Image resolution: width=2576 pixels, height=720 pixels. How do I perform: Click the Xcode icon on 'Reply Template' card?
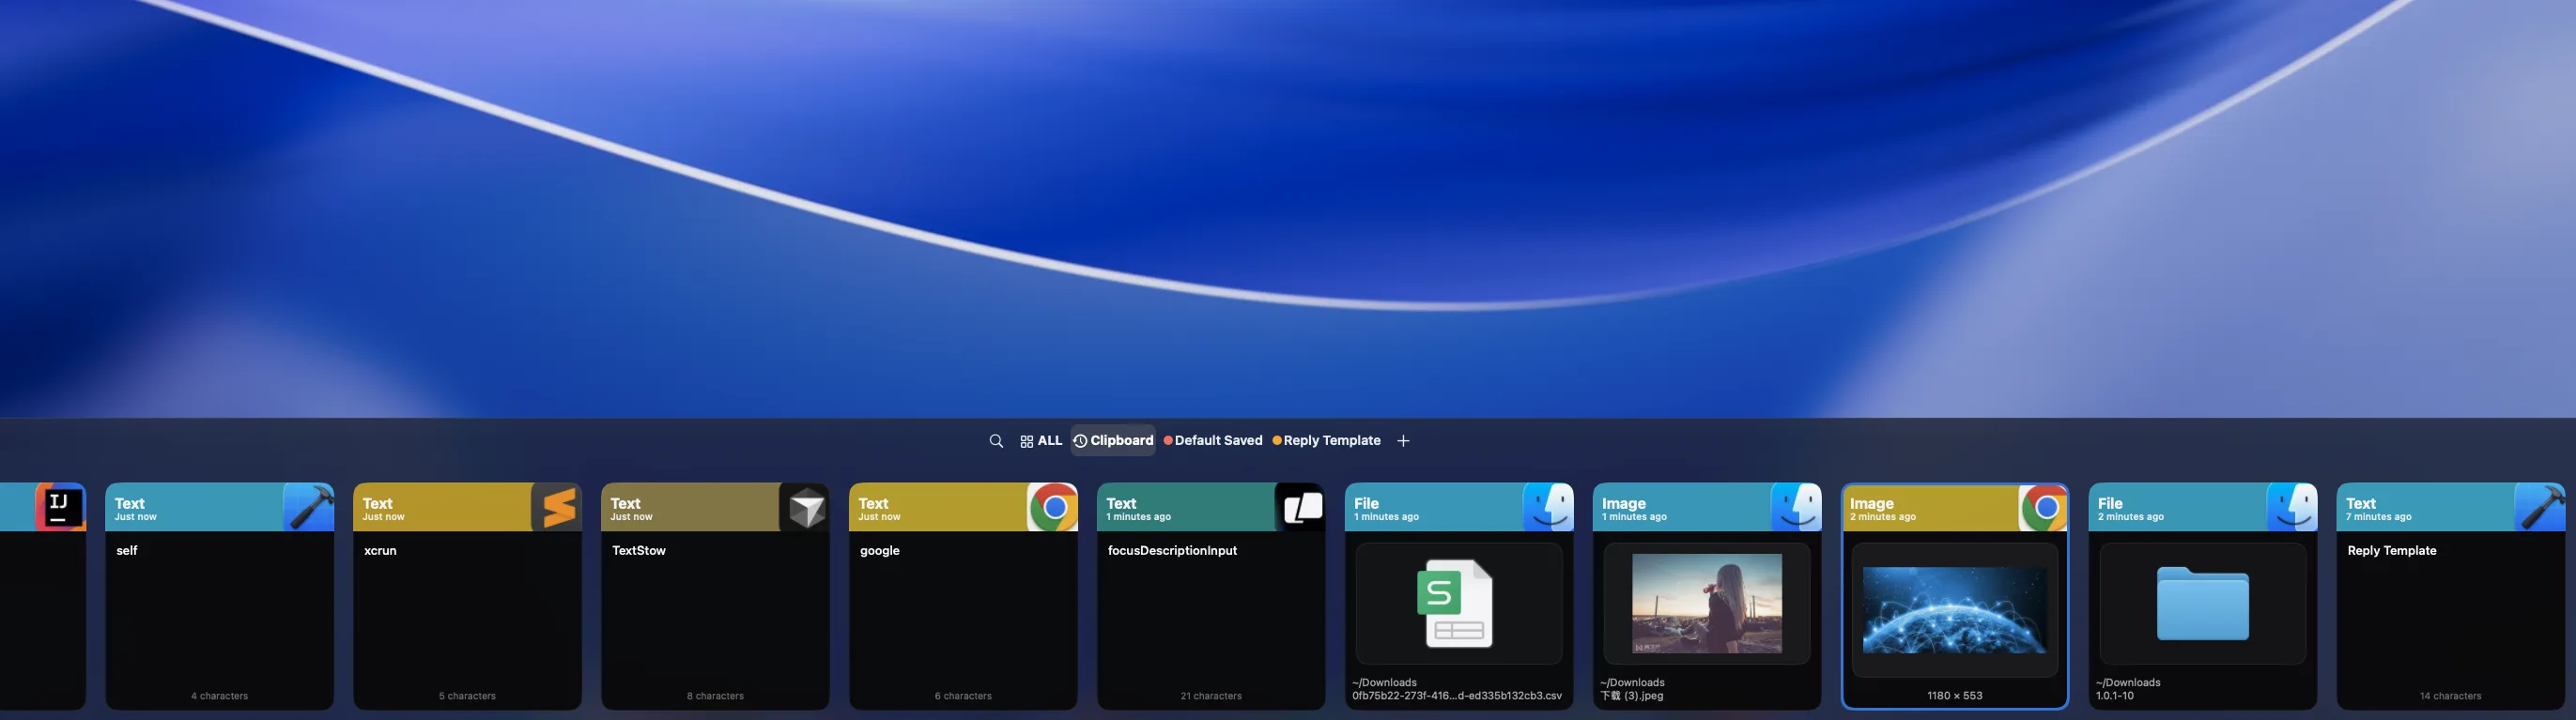[x=2540, y=507]
